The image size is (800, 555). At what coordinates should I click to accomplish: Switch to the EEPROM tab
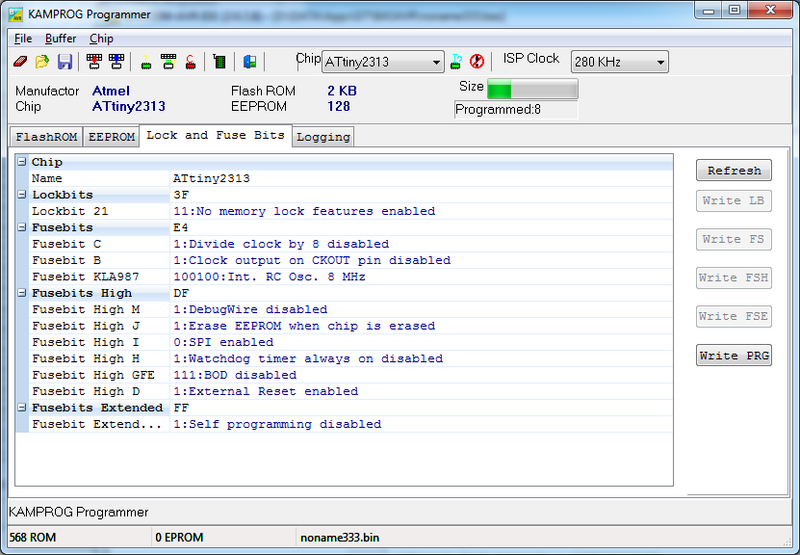(x=111, y=137)
